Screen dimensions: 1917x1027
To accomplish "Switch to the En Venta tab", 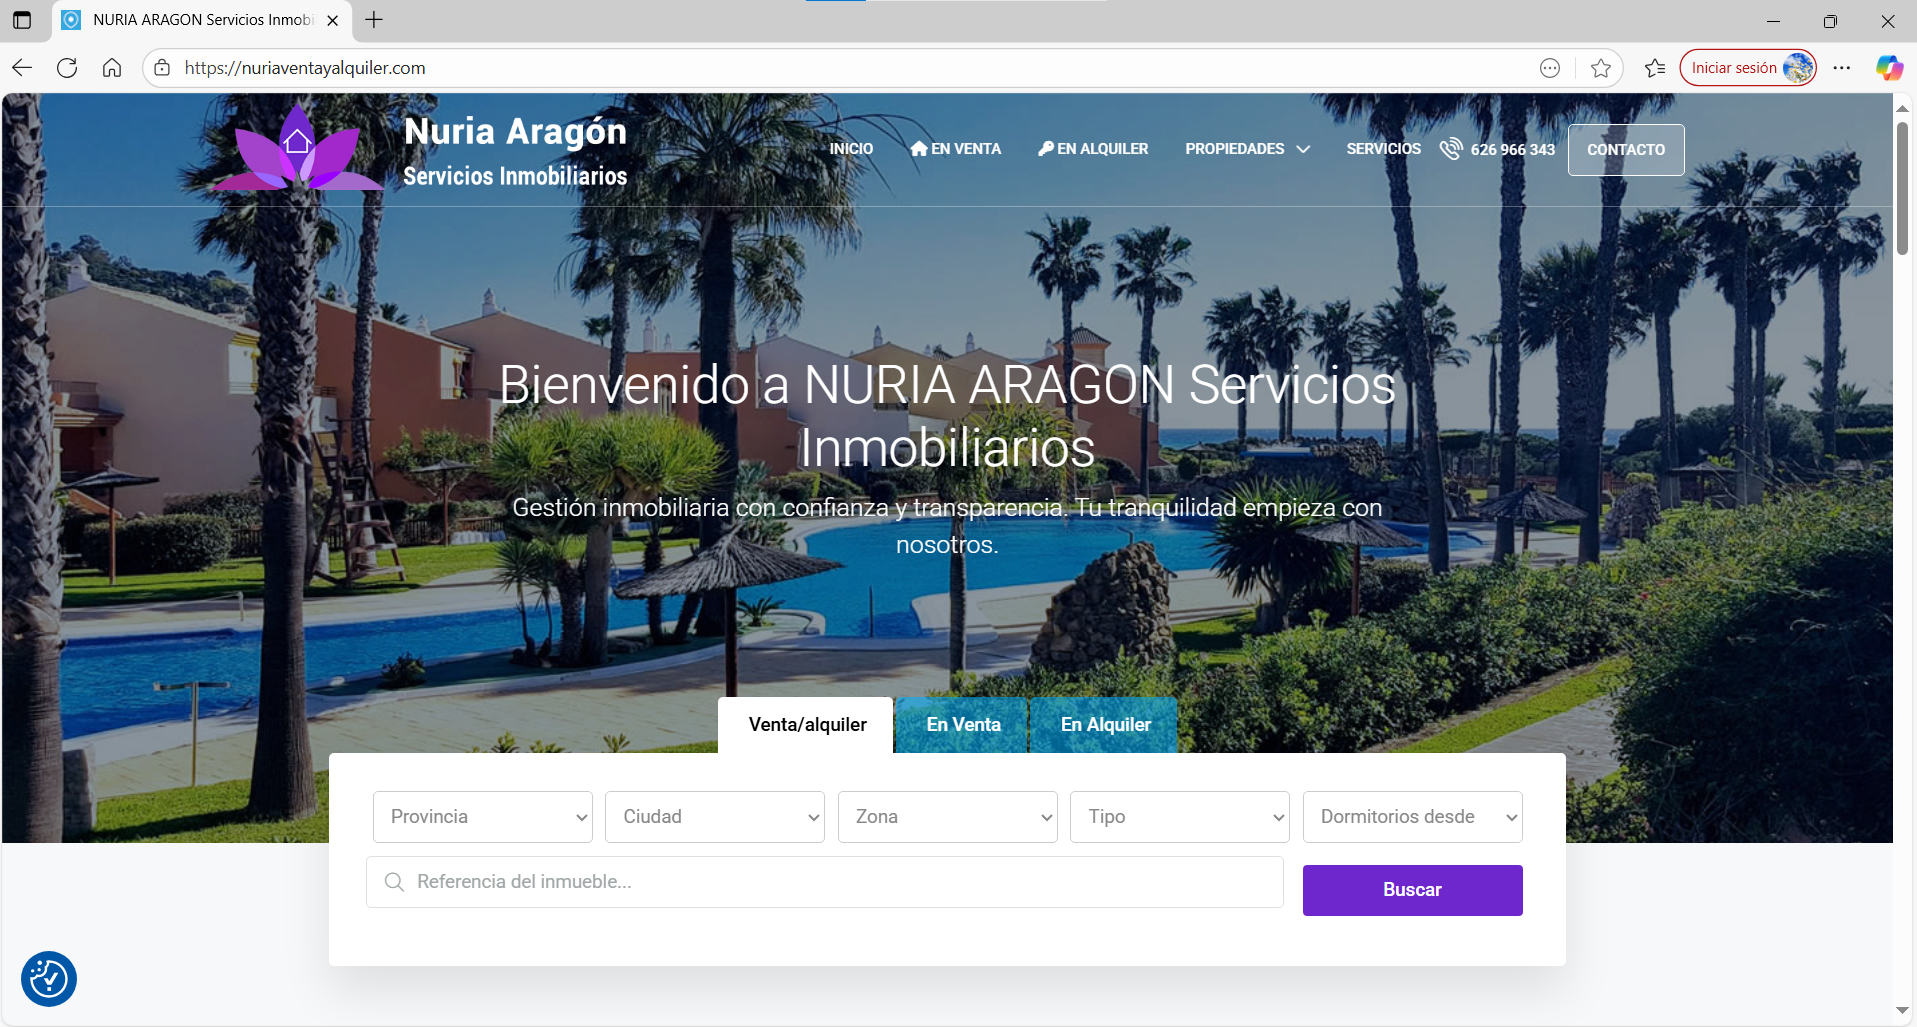I will [962, 724].
